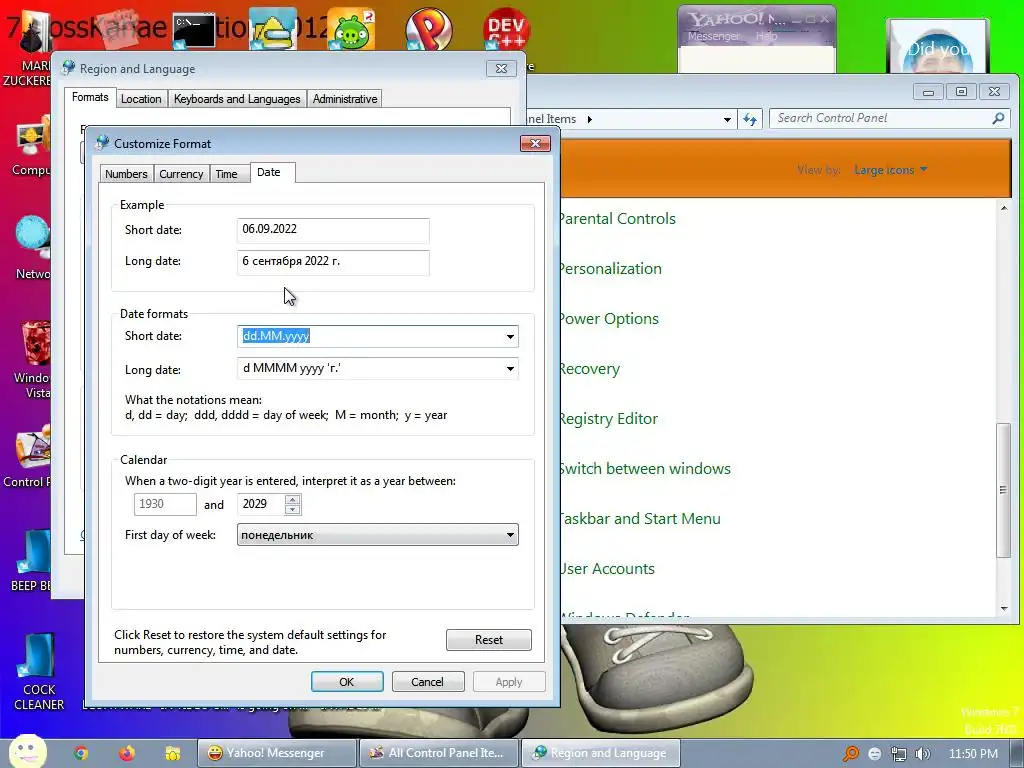This screenshot has height=768, width=1024.
Task: Open the View by Large icons dropdown
Action: pos(890,170)
